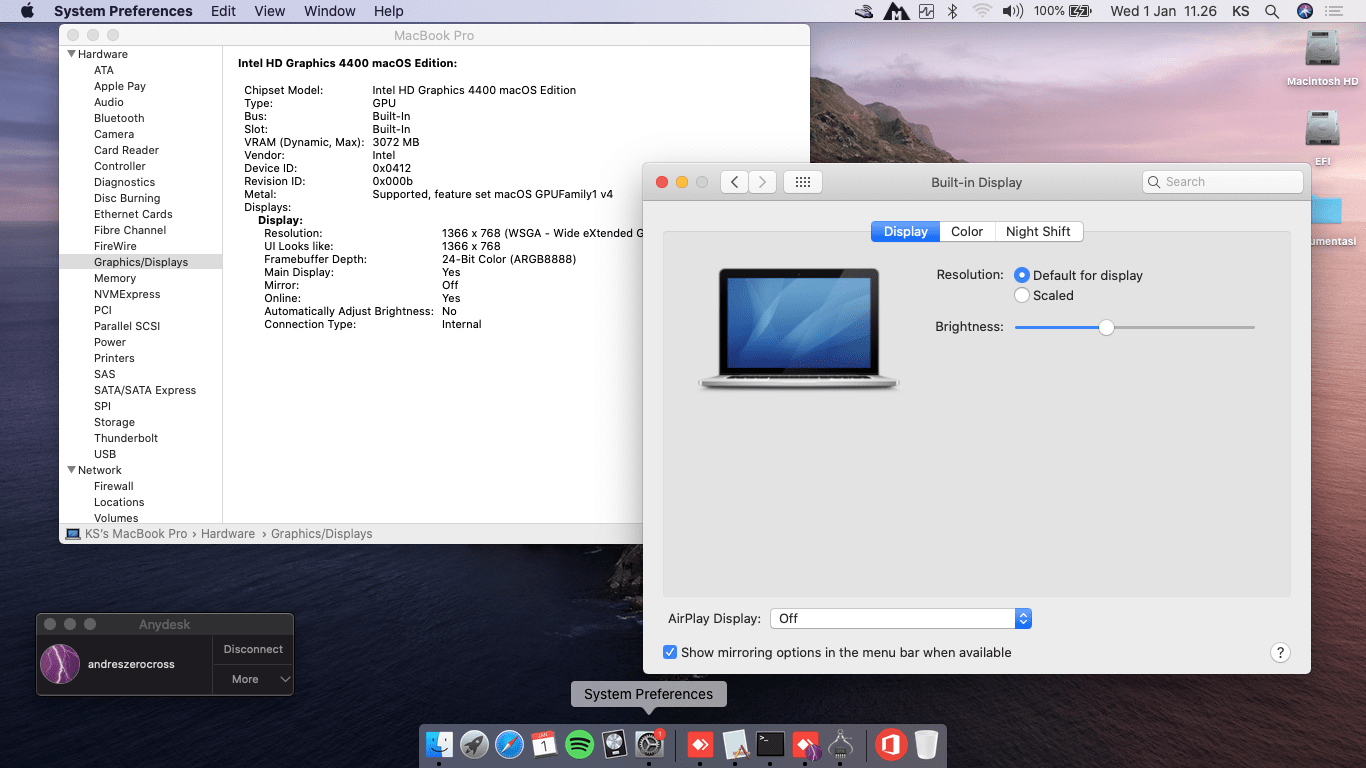Switch to the Night Shift tab
Image resolution: width=1366 pixels, height=768 pixels.
[x=1038, y=231]
